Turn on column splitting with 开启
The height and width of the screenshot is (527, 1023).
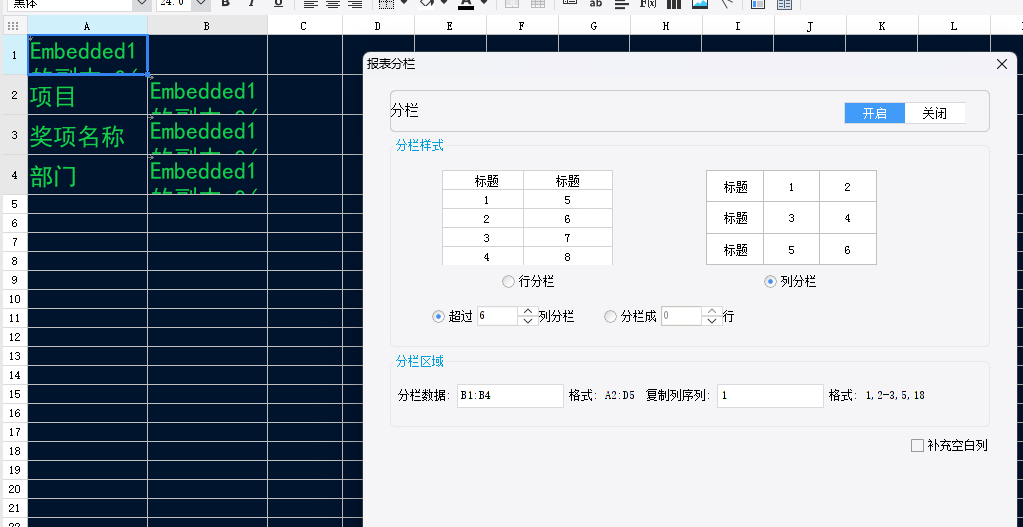tap(874, 113)
